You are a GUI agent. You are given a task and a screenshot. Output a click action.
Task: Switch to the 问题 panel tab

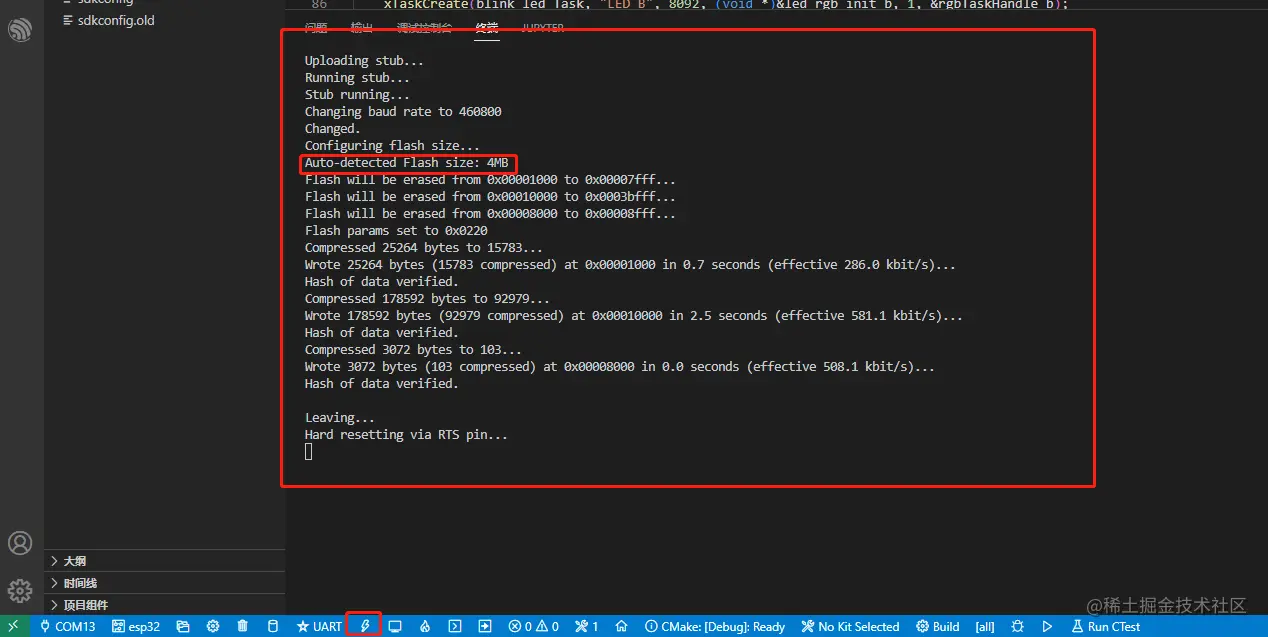click(316, 28)
